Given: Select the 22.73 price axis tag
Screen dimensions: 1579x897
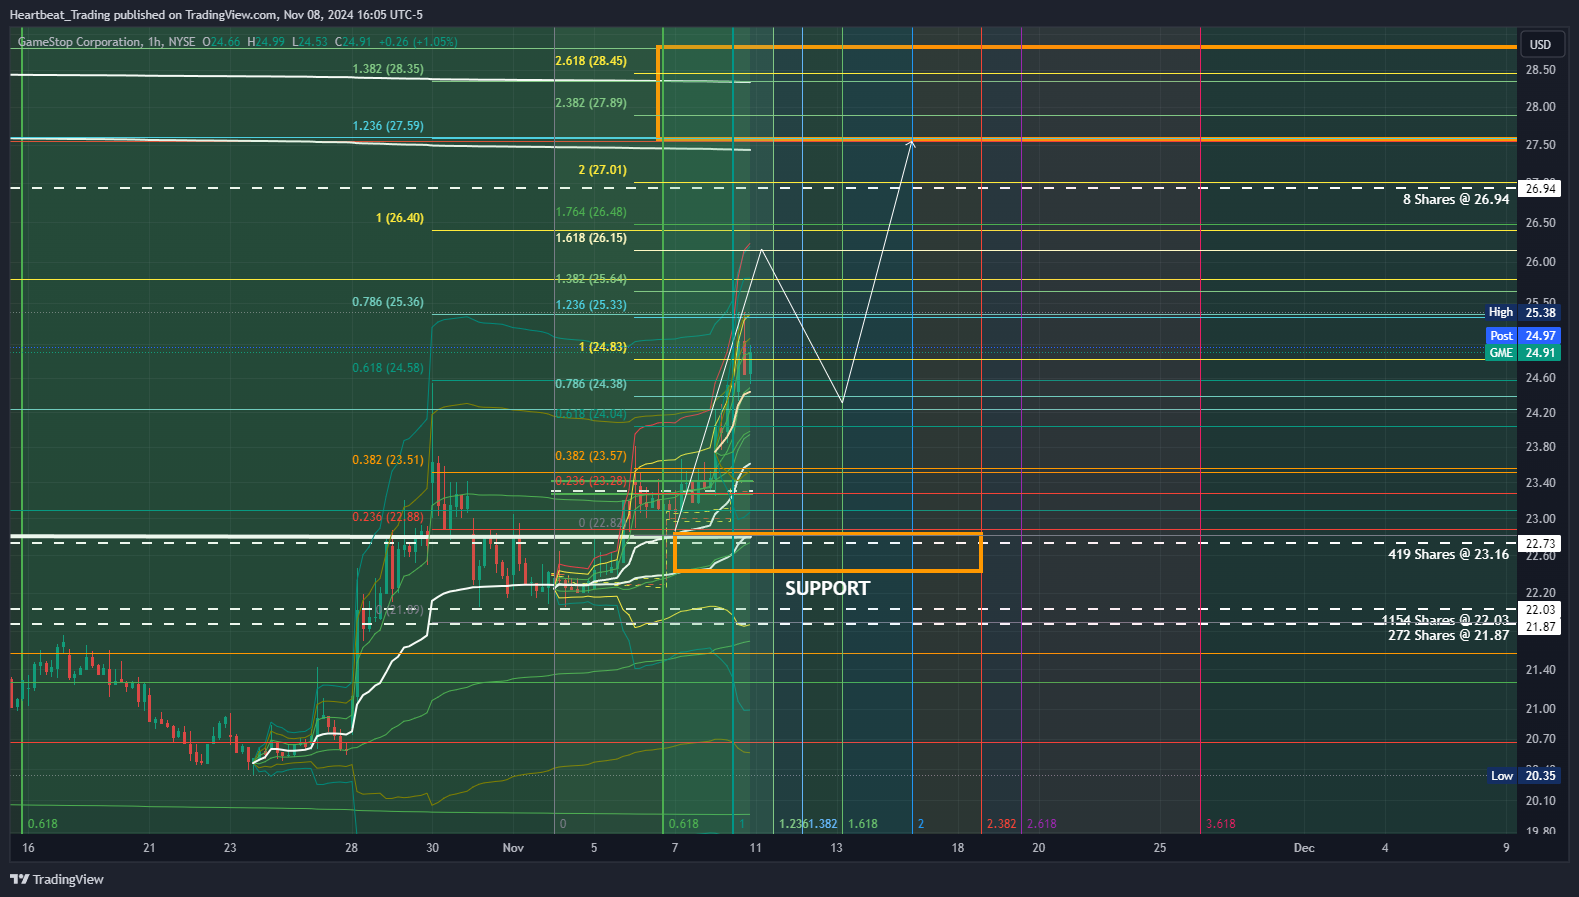Looking at the screenshot, I should (x=1540, y=544).
